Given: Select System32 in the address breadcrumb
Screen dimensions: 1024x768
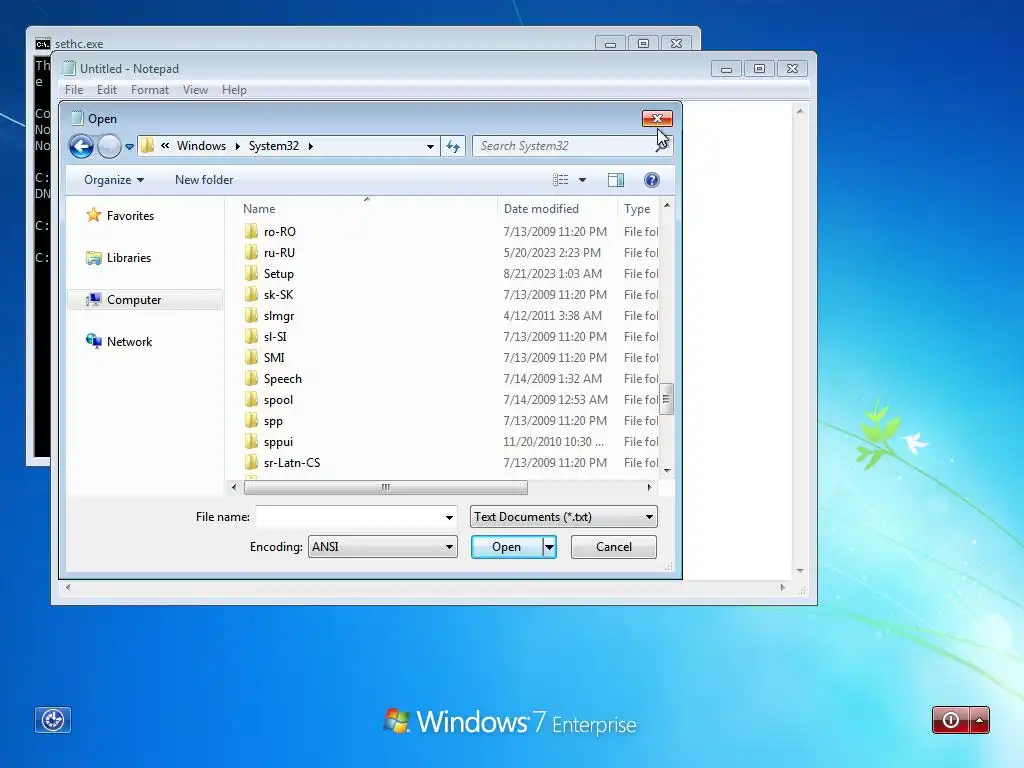Looking at the screenshot, I should [x=274, y=146].
